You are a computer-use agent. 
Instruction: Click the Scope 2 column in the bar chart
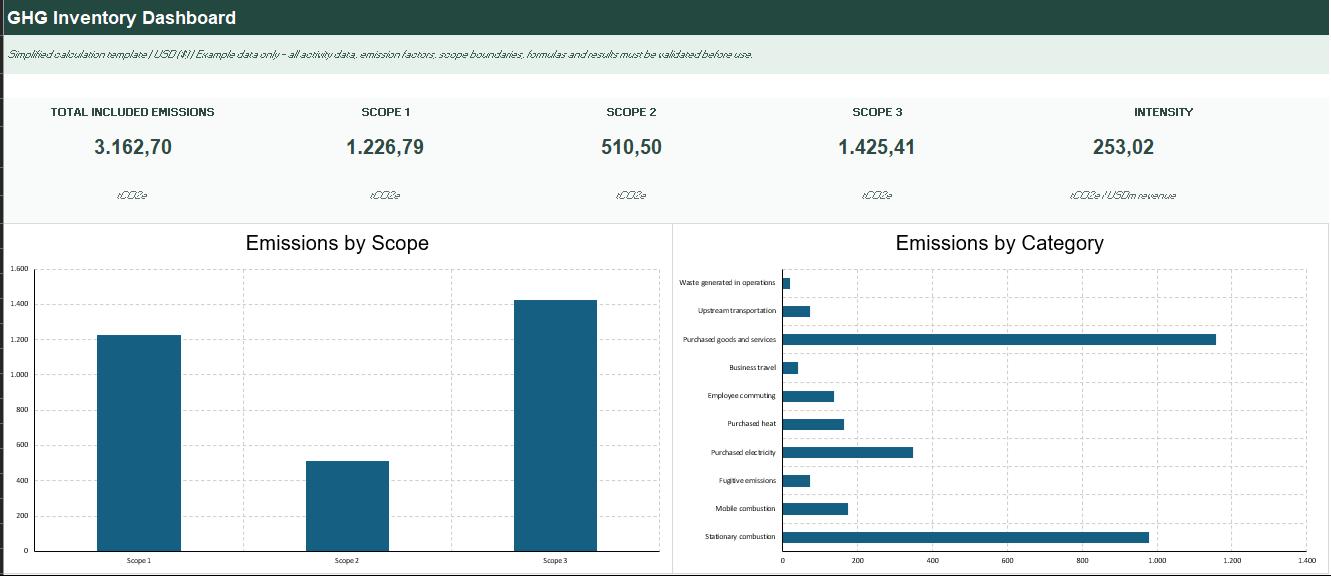(x=347, y=506)
